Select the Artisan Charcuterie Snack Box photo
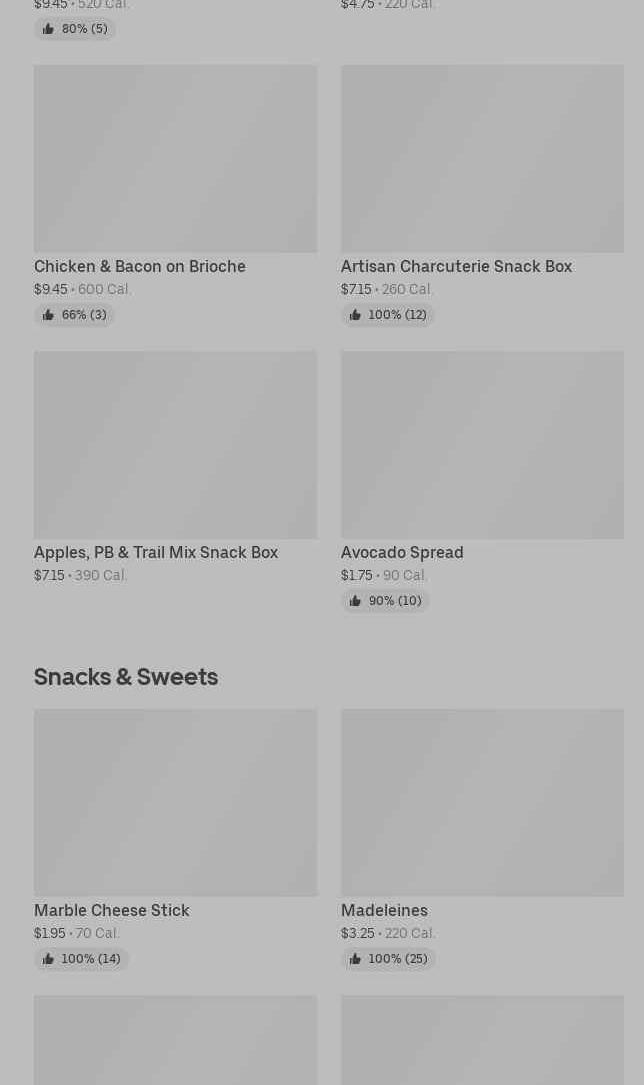The width and height of the screenshot is (644, 1085). [x=482, y=159]
